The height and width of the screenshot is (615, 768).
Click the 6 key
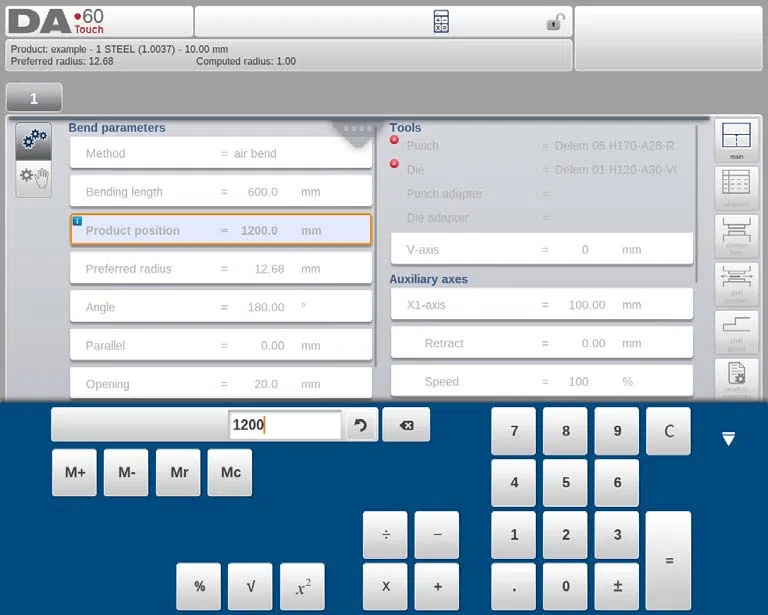tap(617, 483)
